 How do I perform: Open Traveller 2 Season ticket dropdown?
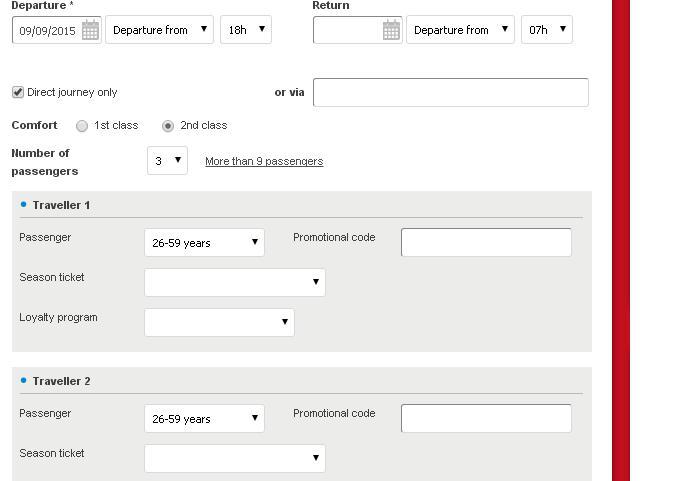(235, 458)
